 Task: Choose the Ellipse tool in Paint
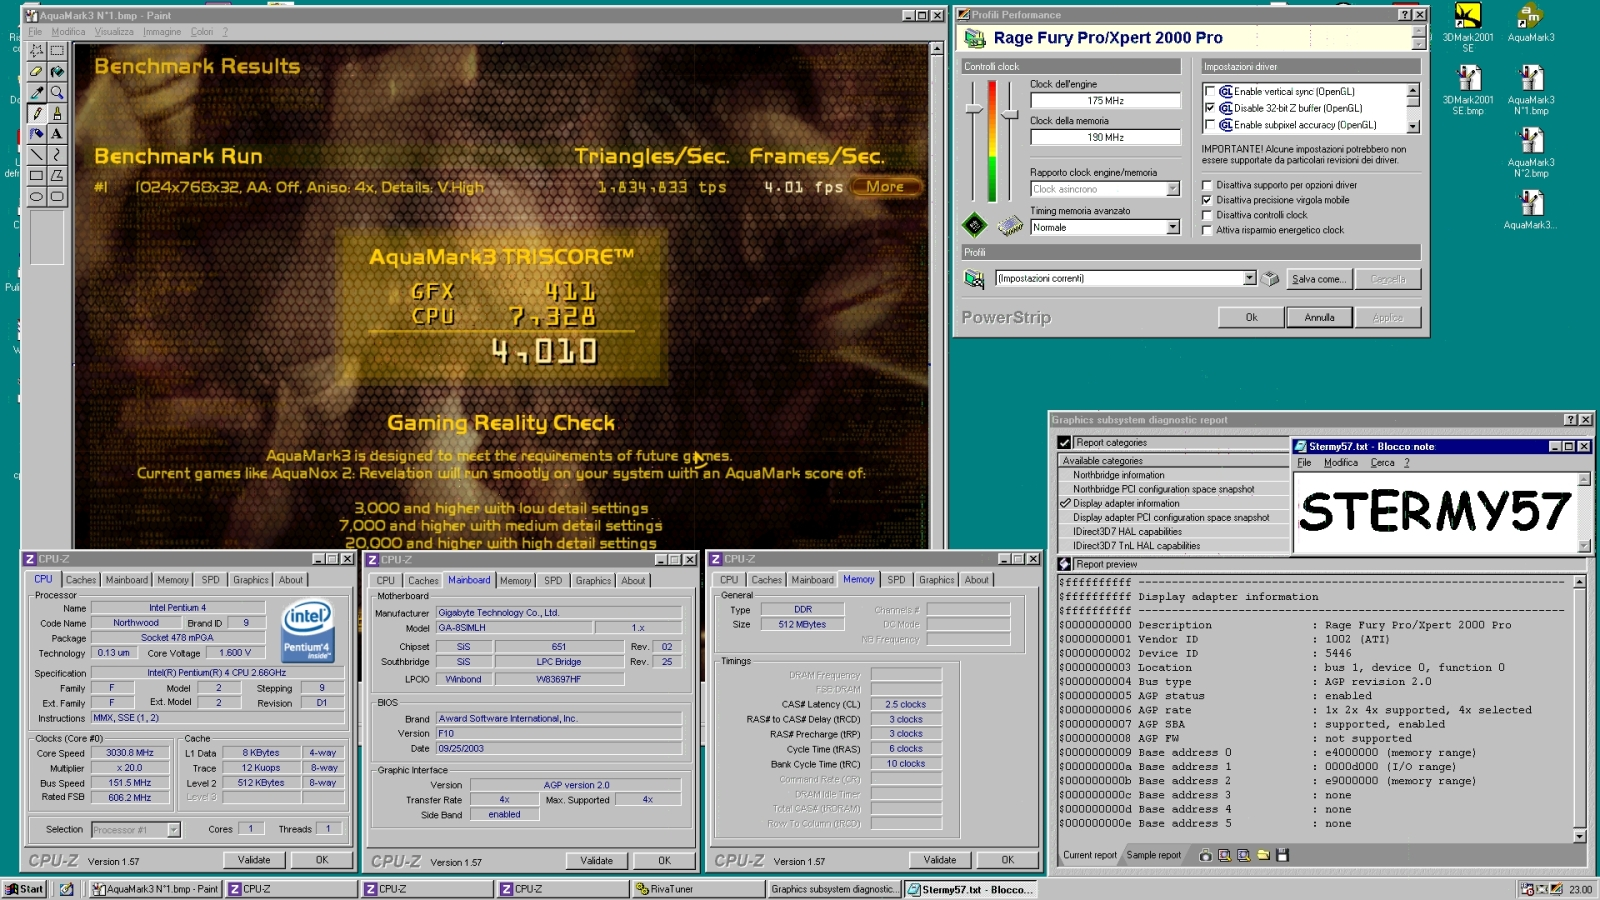[x=37, y=197]
